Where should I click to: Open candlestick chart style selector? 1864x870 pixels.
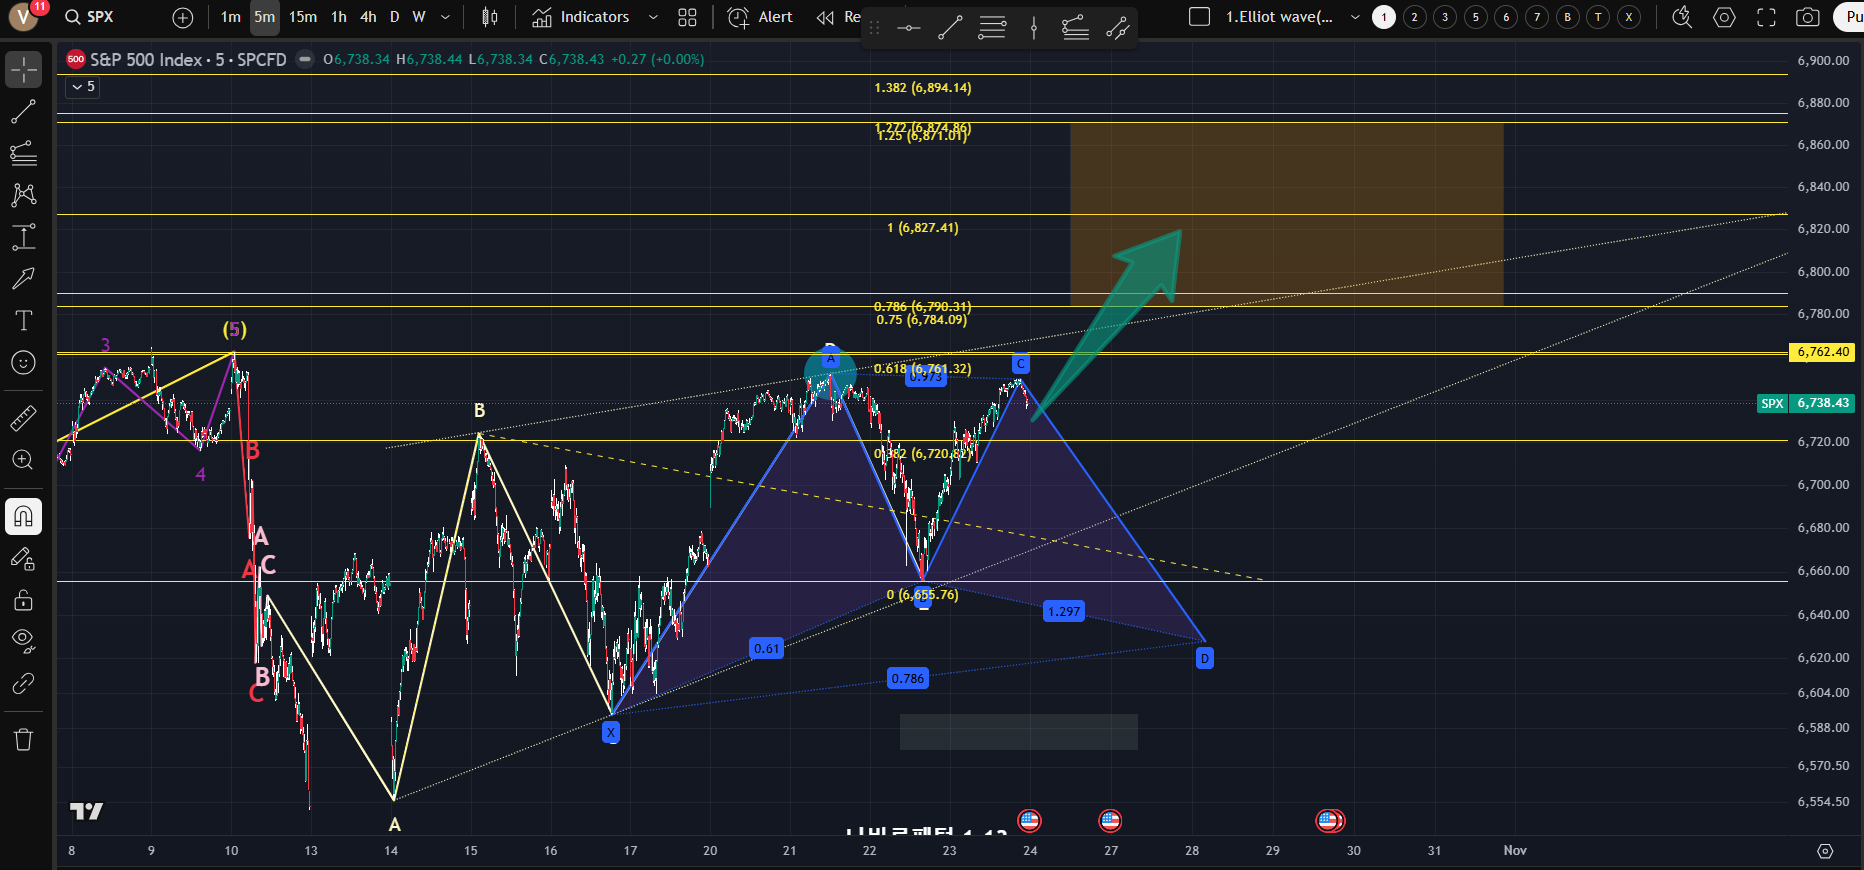489,17
